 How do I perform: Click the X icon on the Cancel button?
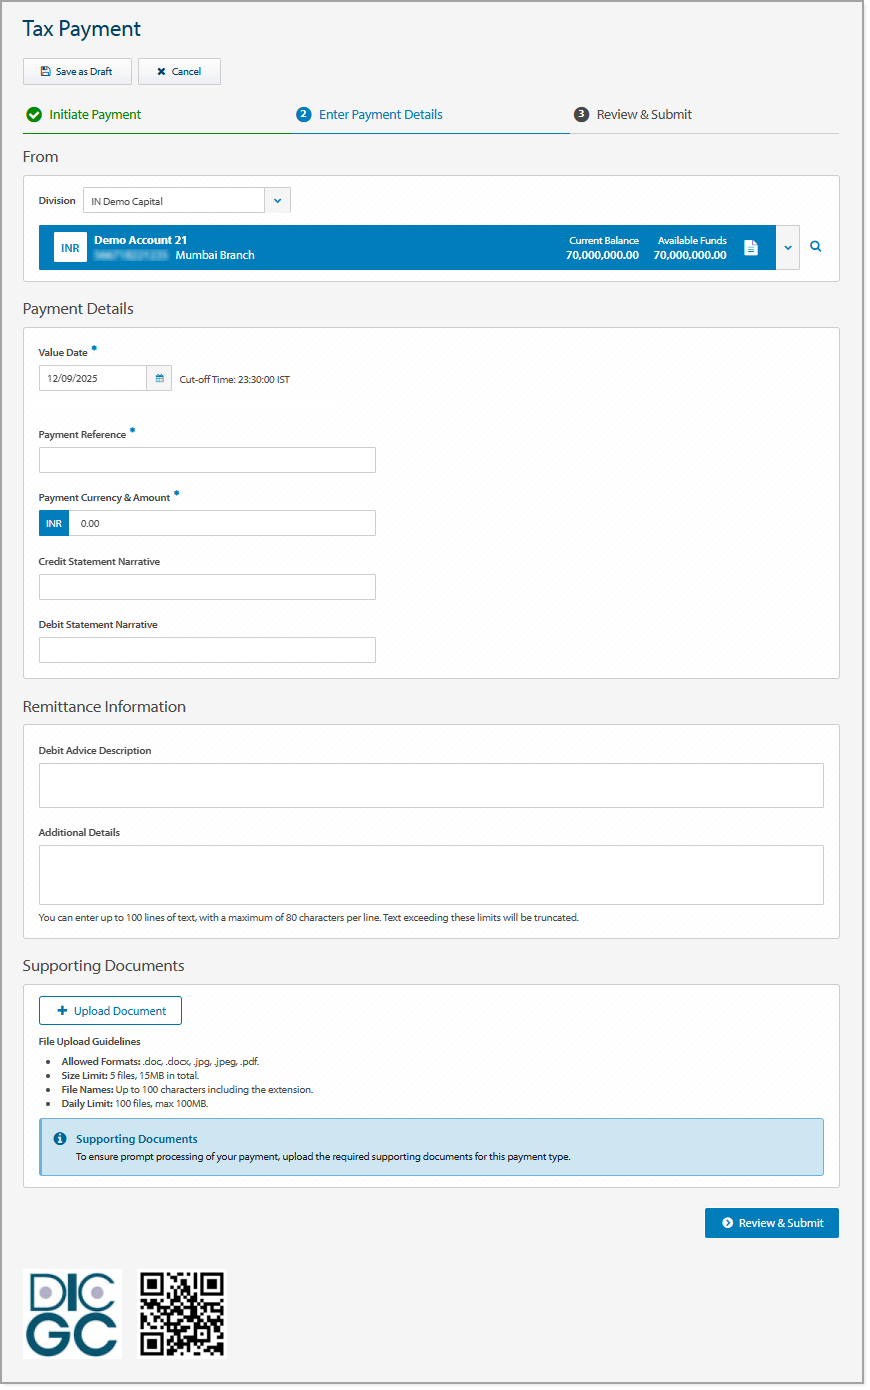pyautogui.click(x=161, y=71)
